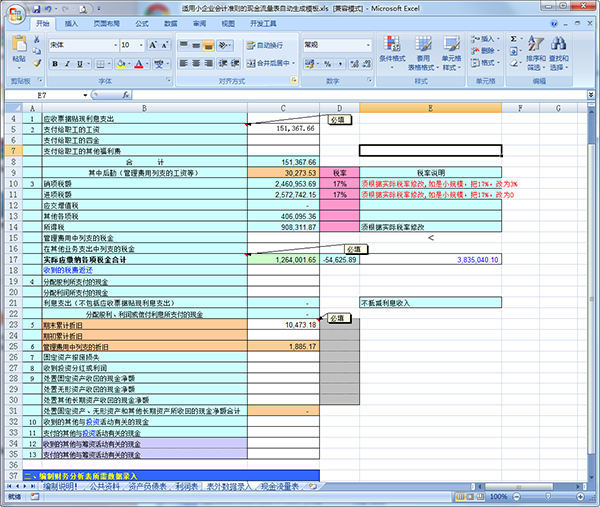This screenshot has width=600, height=507.
Task: Decrease decimal places
Action: coord(367,64)
